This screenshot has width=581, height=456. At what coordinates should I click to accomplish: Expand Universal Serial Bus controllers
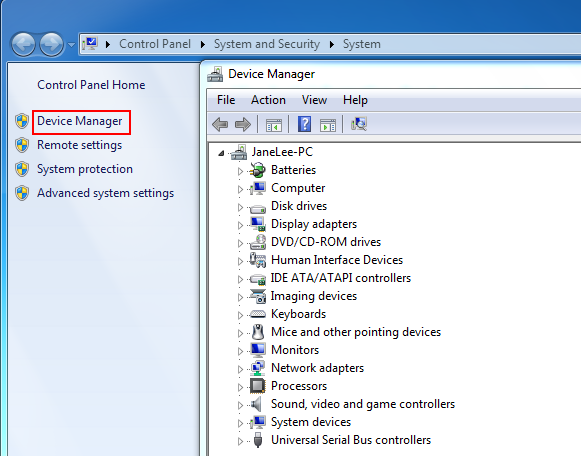pyautogui.click(x=240, y=441)
